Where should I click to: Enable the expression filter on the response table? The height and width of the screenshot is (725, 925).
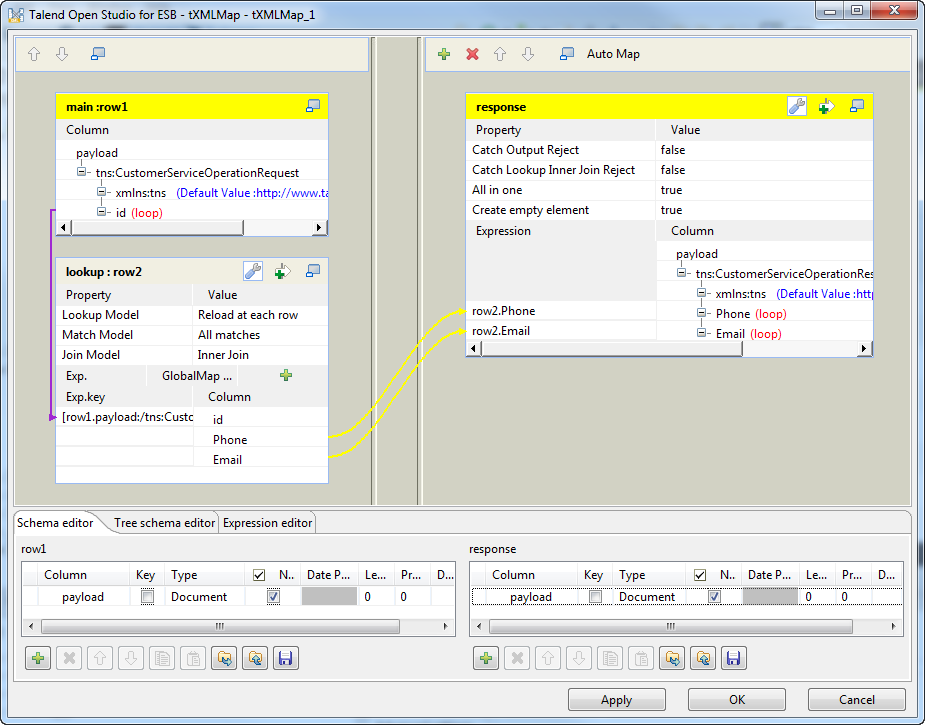click(x=826, y=106)
